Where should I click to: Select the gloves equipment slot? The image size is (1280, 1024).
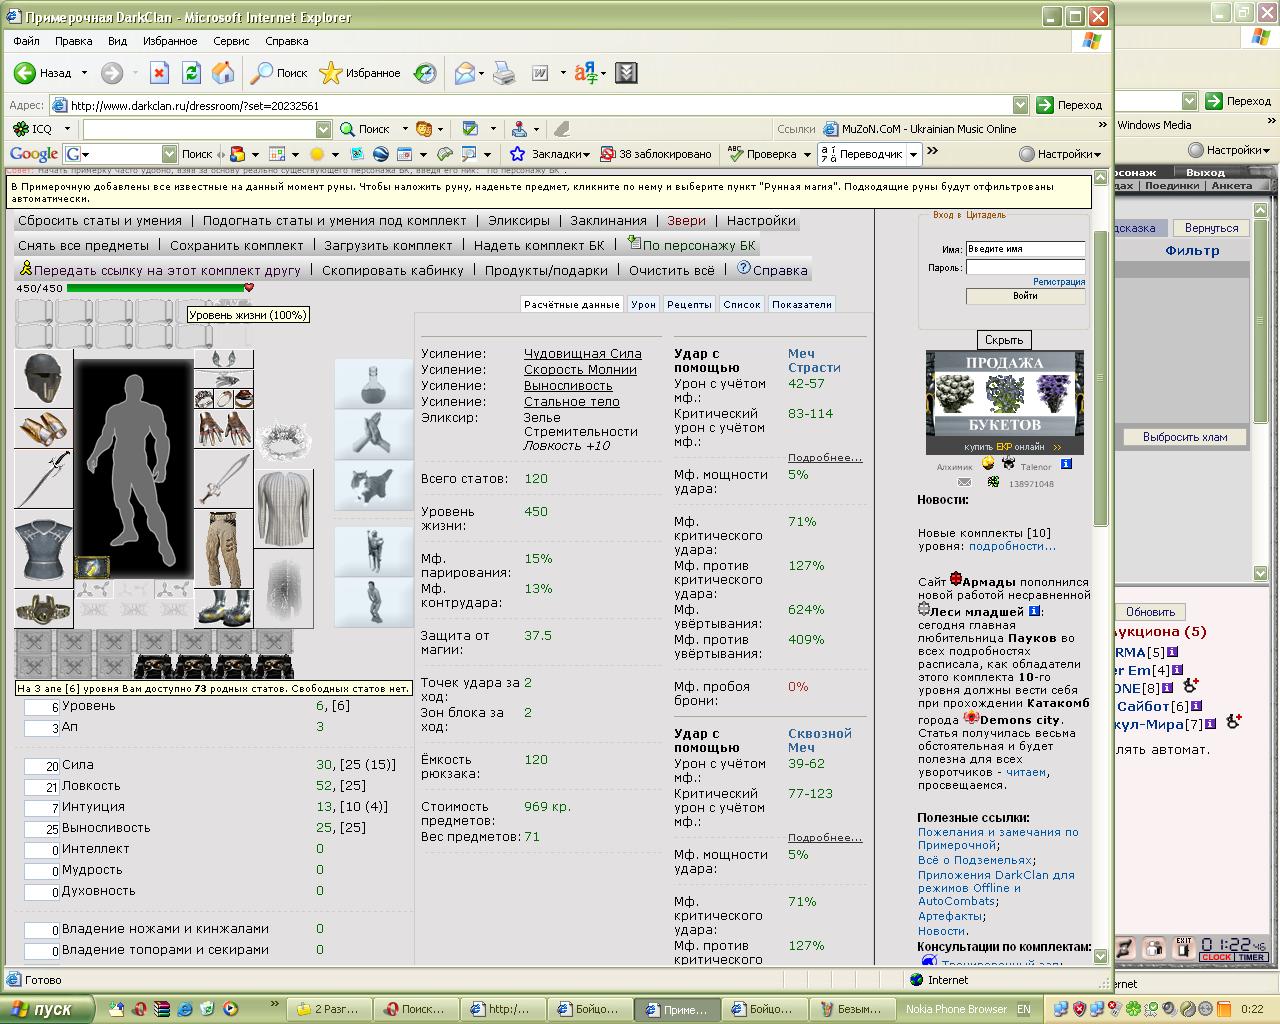223,429
